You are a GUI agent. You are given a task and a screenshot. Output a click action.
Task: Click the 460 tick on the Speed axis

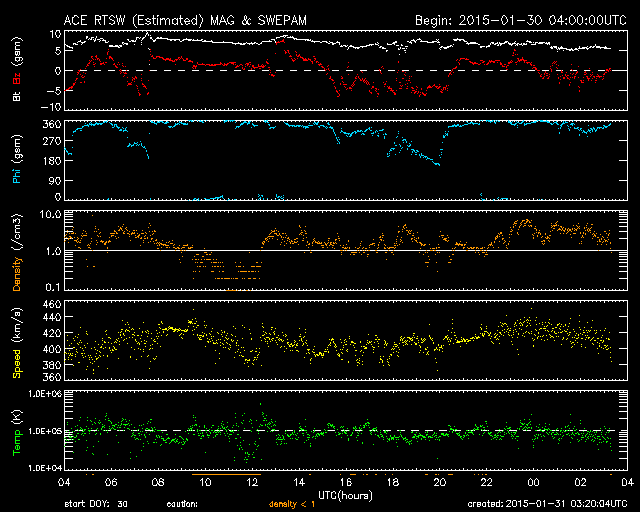click(50, 303)
